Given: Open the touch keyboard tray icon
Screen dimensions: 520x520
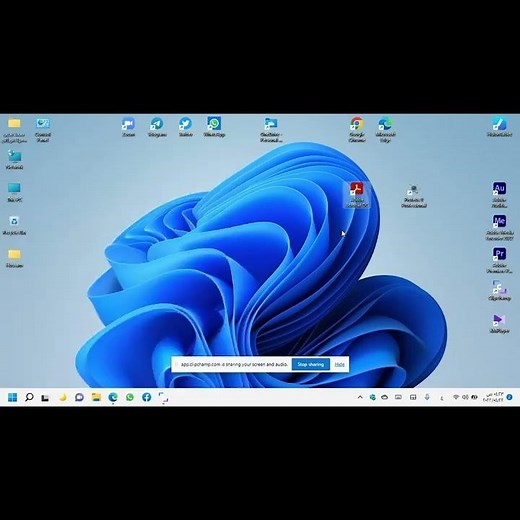Looking at the screenshot, I should pyautogui.click(x=398, y=397).
